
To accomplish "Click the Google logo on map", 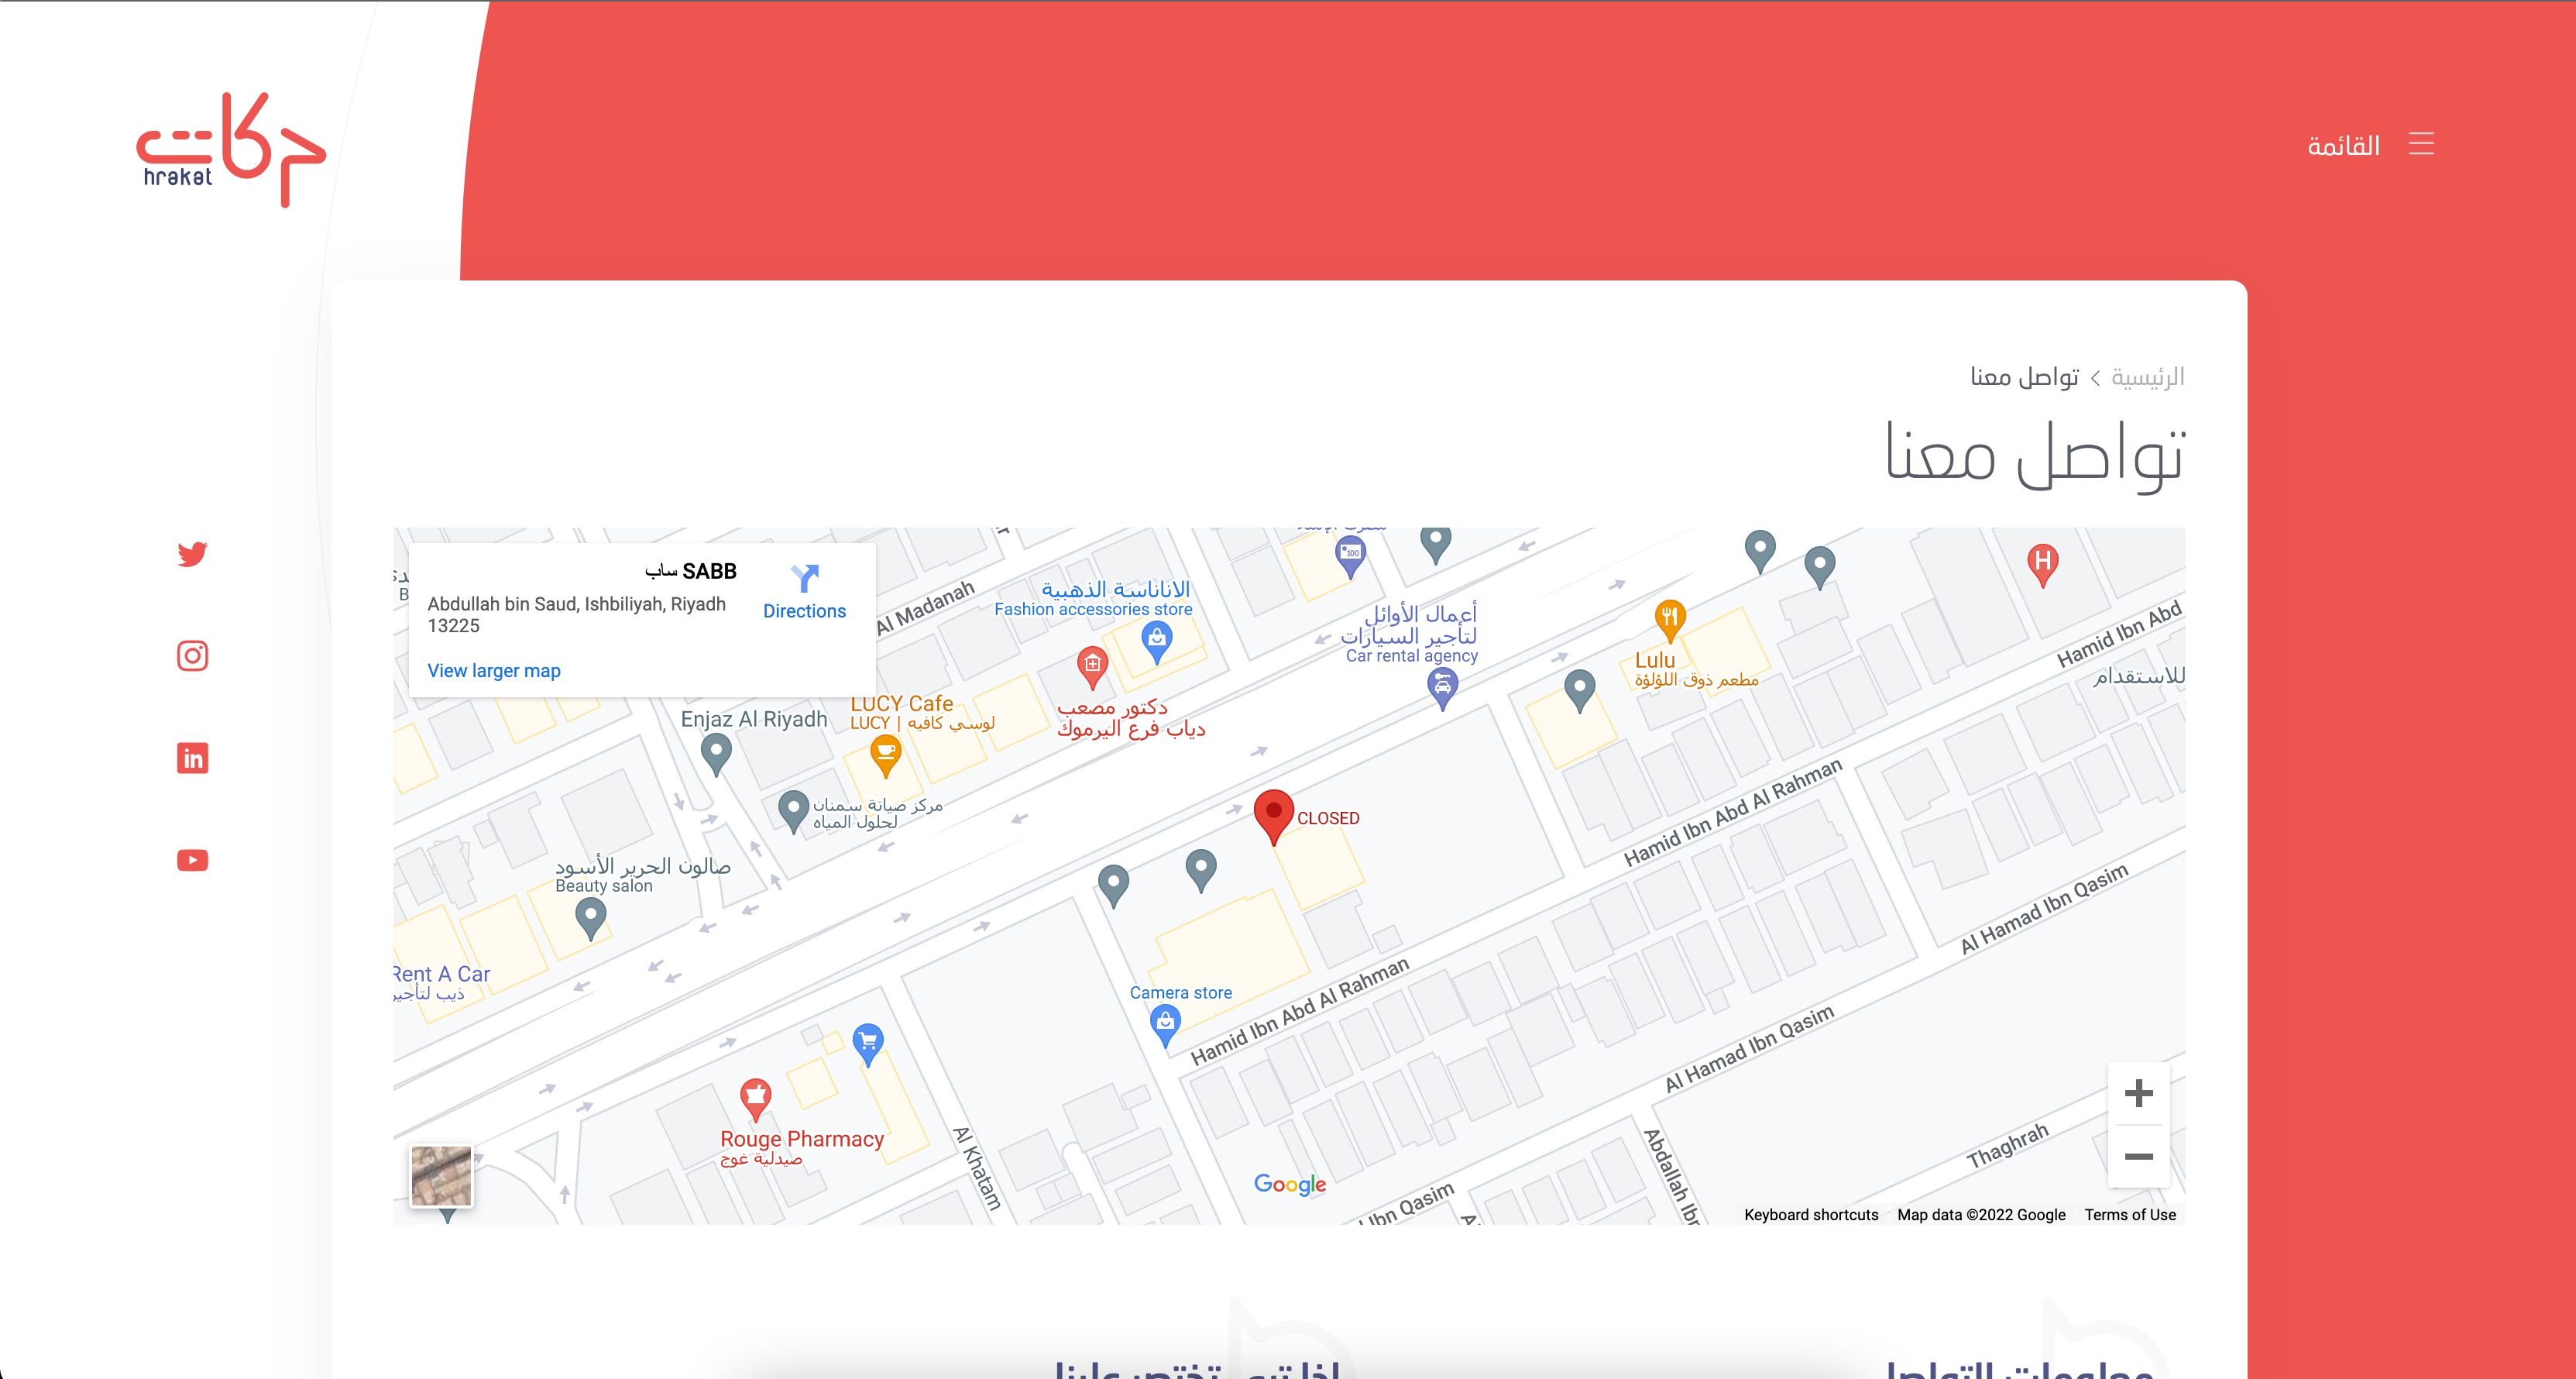I will [x=1289, y=1184].
